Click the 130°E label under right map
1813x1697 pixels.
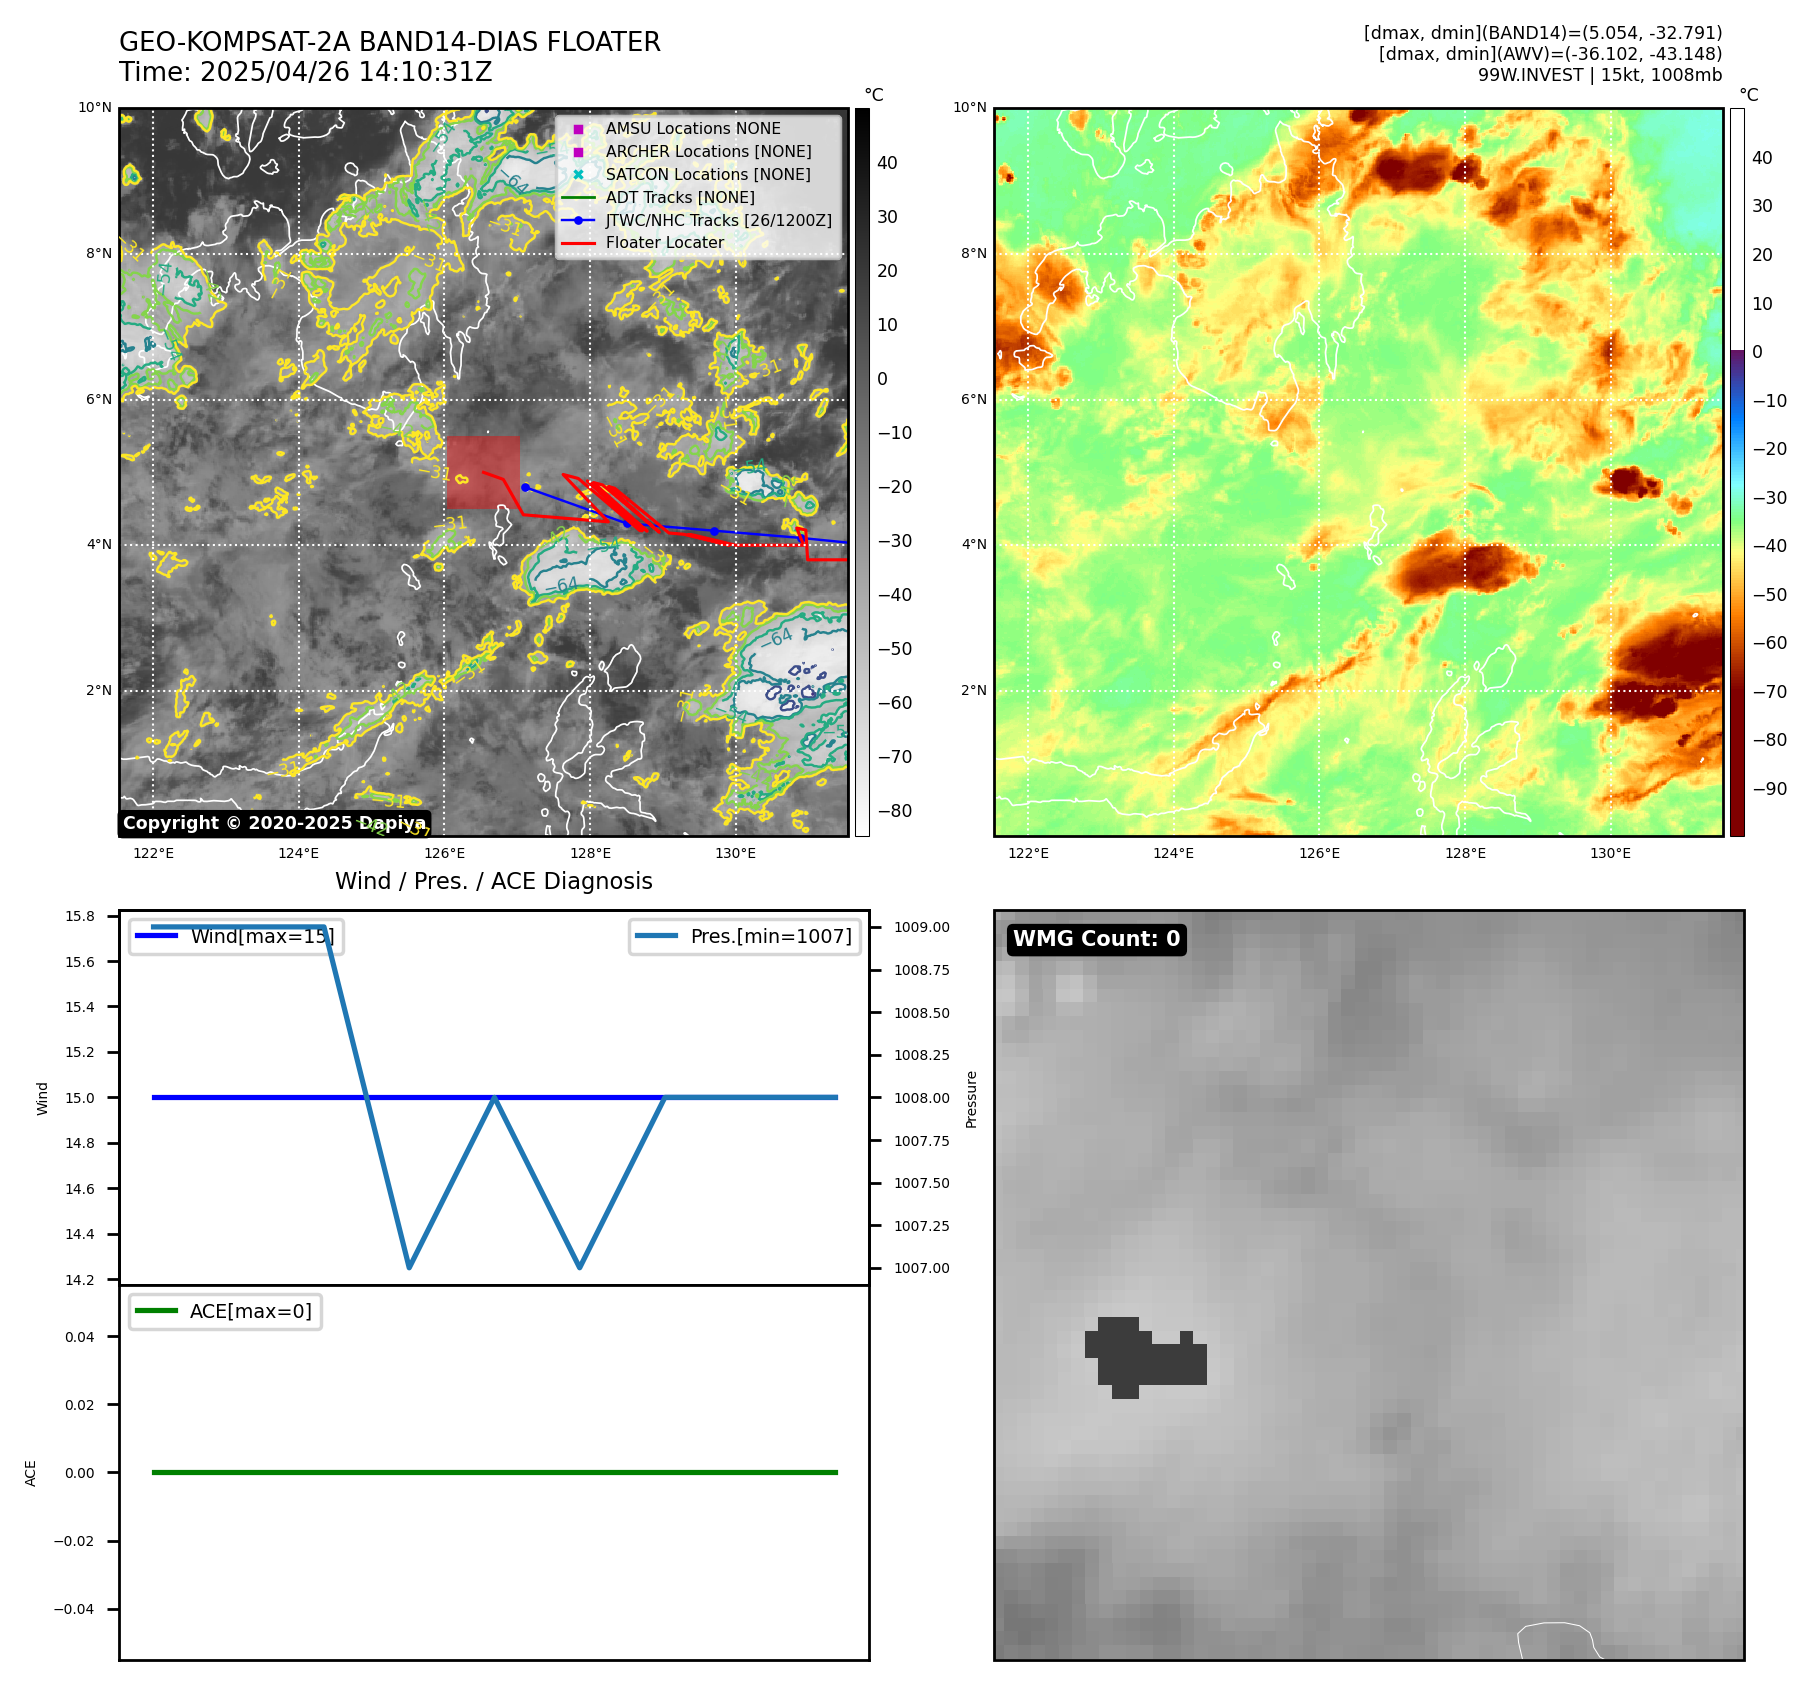click(x=1610, y=853)
